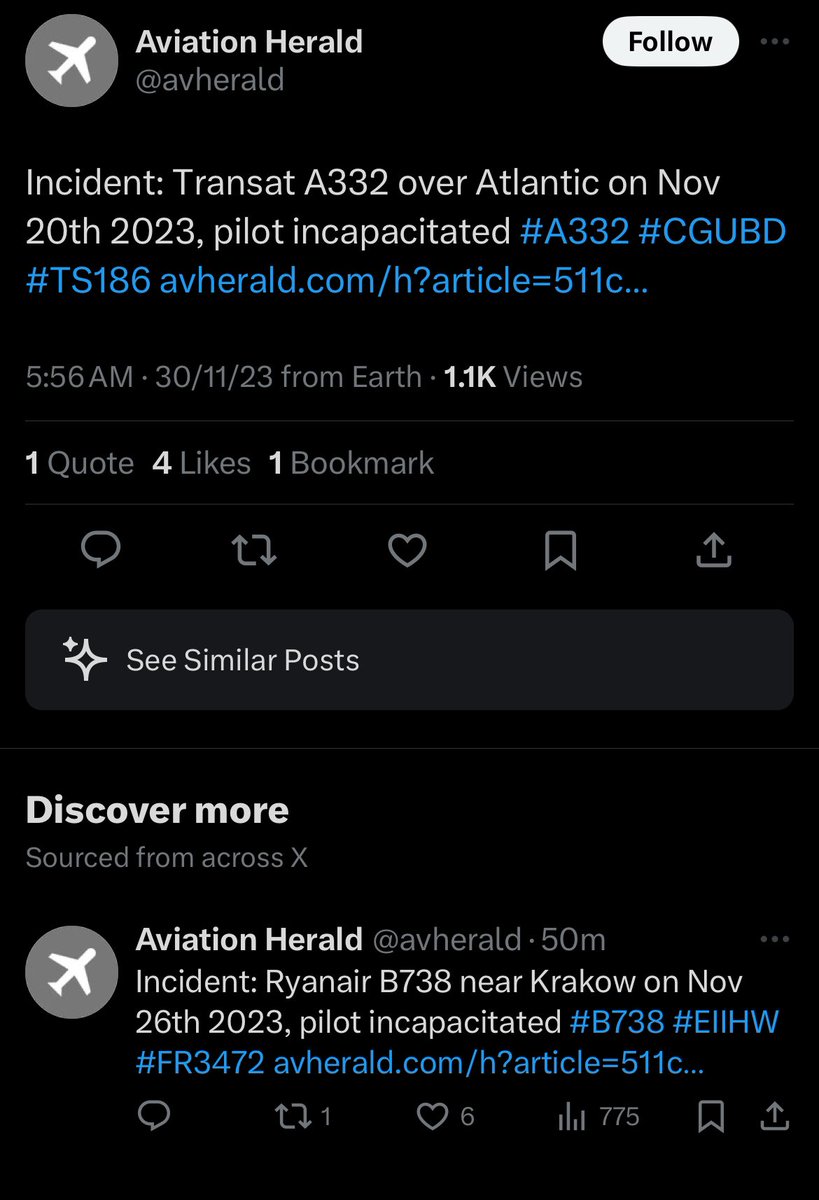Repost the Transat A332 incident post
The image size is (819, 1200).
click(254, 549)
